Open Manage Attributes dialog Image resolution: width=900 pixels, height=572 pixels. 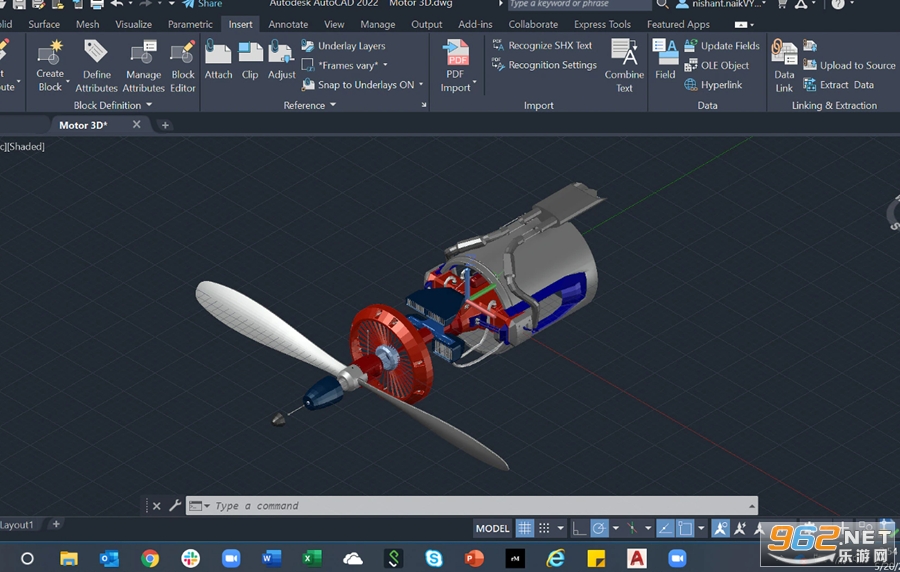(143, 66)
